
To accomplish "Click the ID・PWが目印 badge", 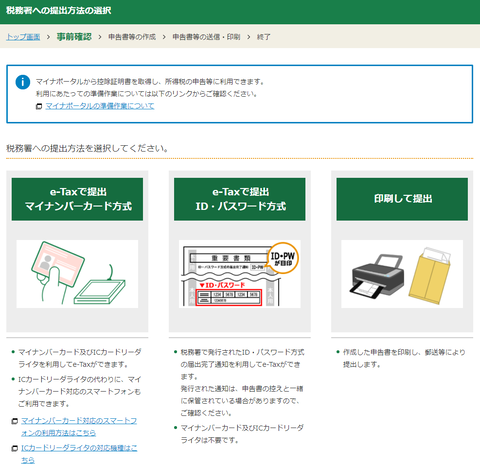I will point(283,258).
